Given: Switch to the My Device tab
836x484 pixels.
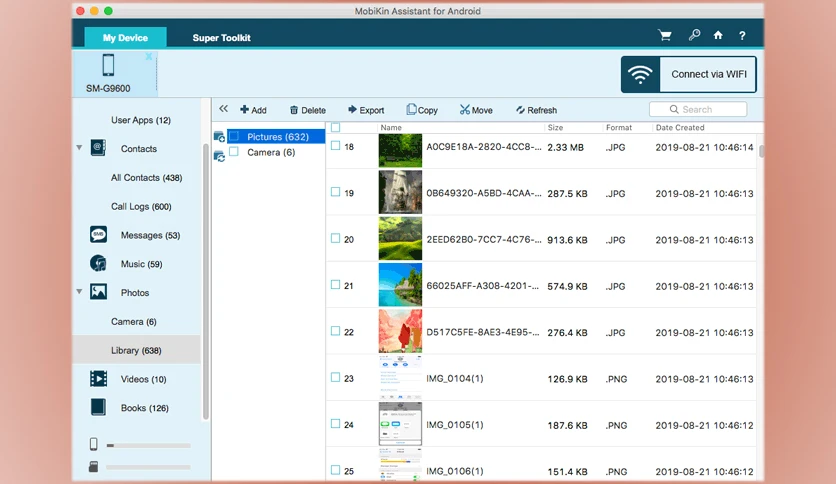Looking at the screenshot, I should [x=125, y=37].
